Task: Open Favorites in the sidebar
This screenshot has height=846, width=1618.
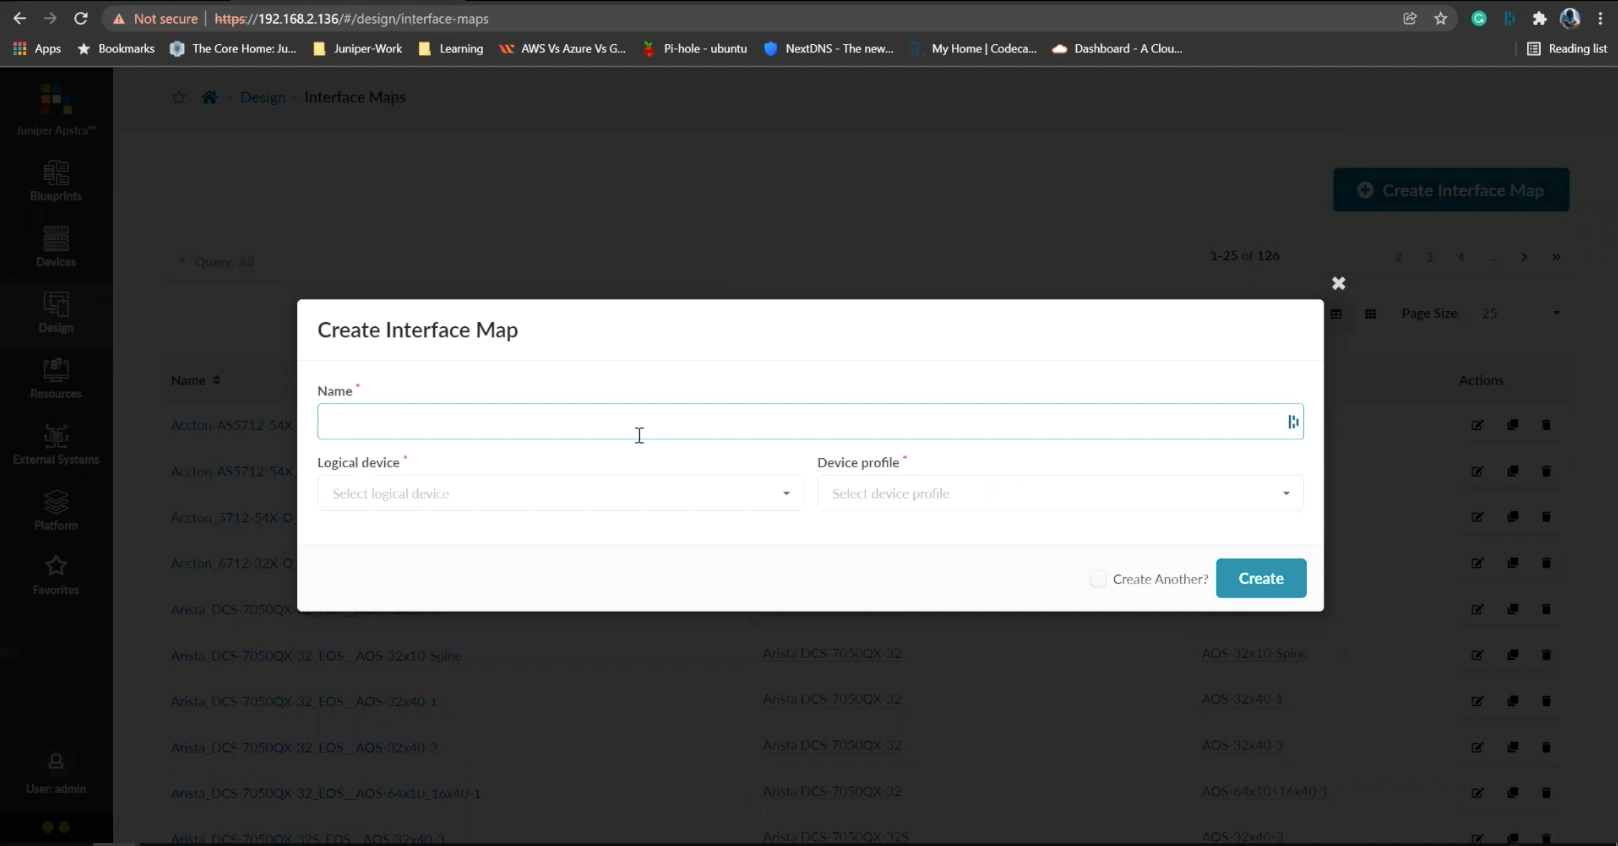Action: coord(56,576)
